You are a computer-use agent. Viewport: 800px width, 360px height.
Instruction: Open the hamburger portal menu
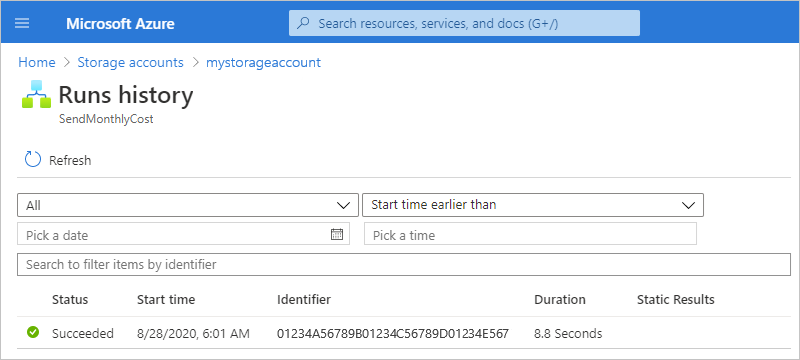coord(22,23)
